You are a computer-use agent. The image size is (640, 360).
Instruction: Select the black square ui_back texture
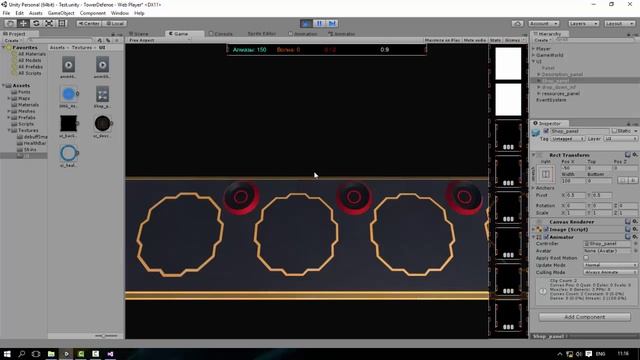tap(69, 124)
